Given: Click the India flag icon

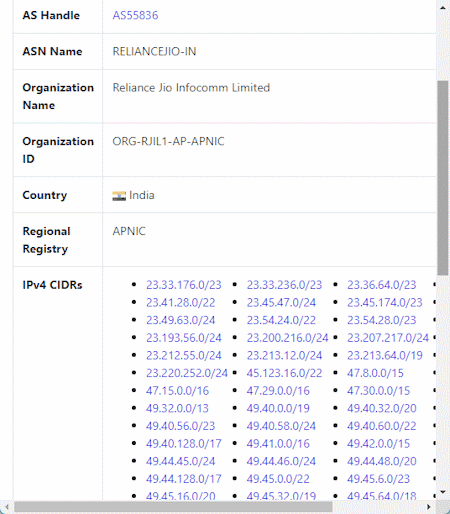Looking at the screenshot, I should (x=119, y=196).
